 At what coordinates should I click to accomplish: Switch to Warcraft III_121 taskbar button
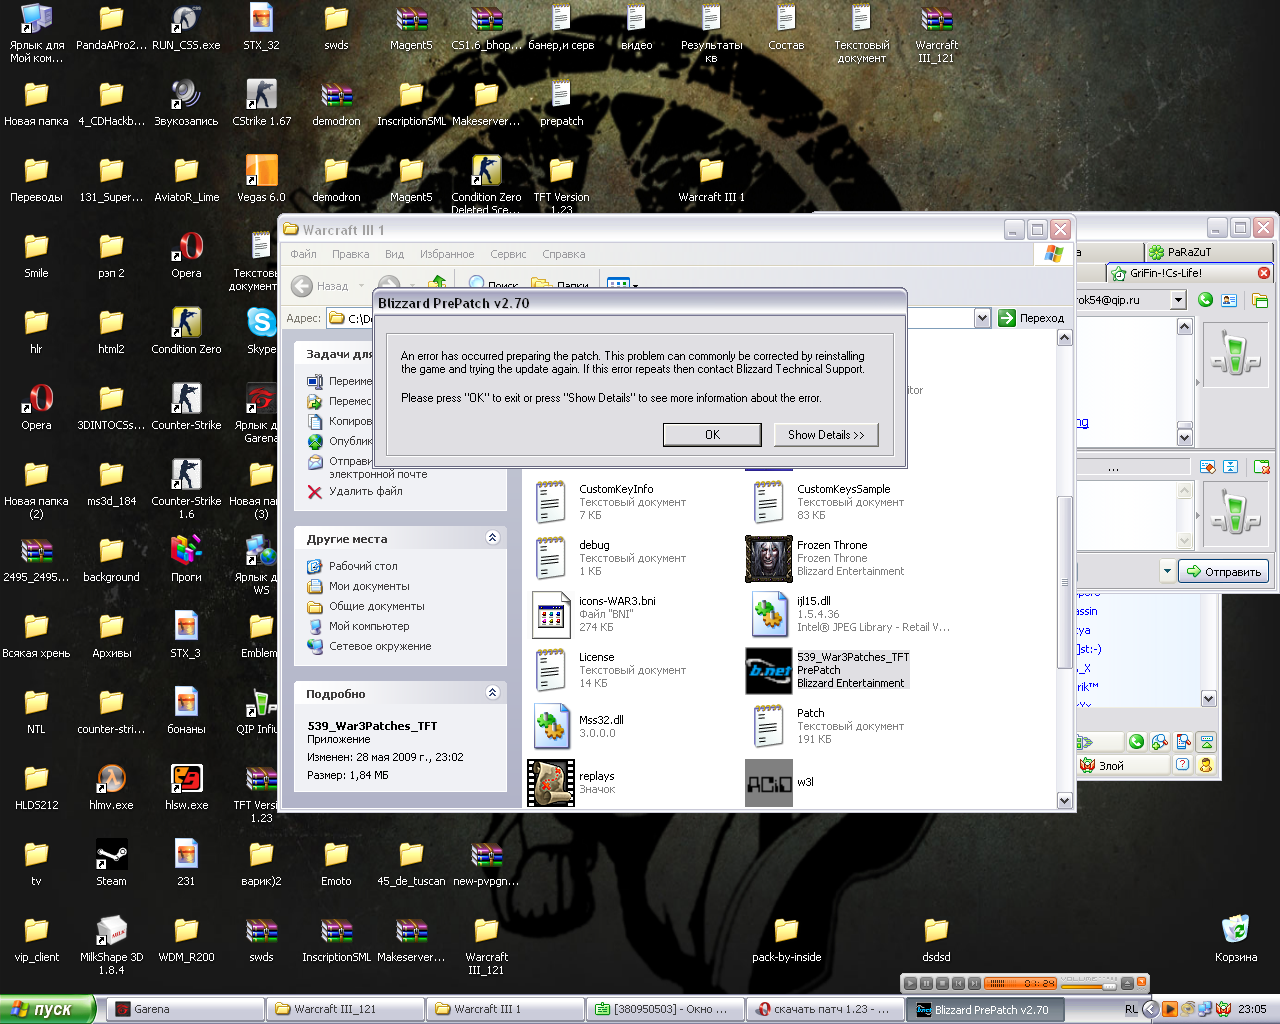point(345,1009)
